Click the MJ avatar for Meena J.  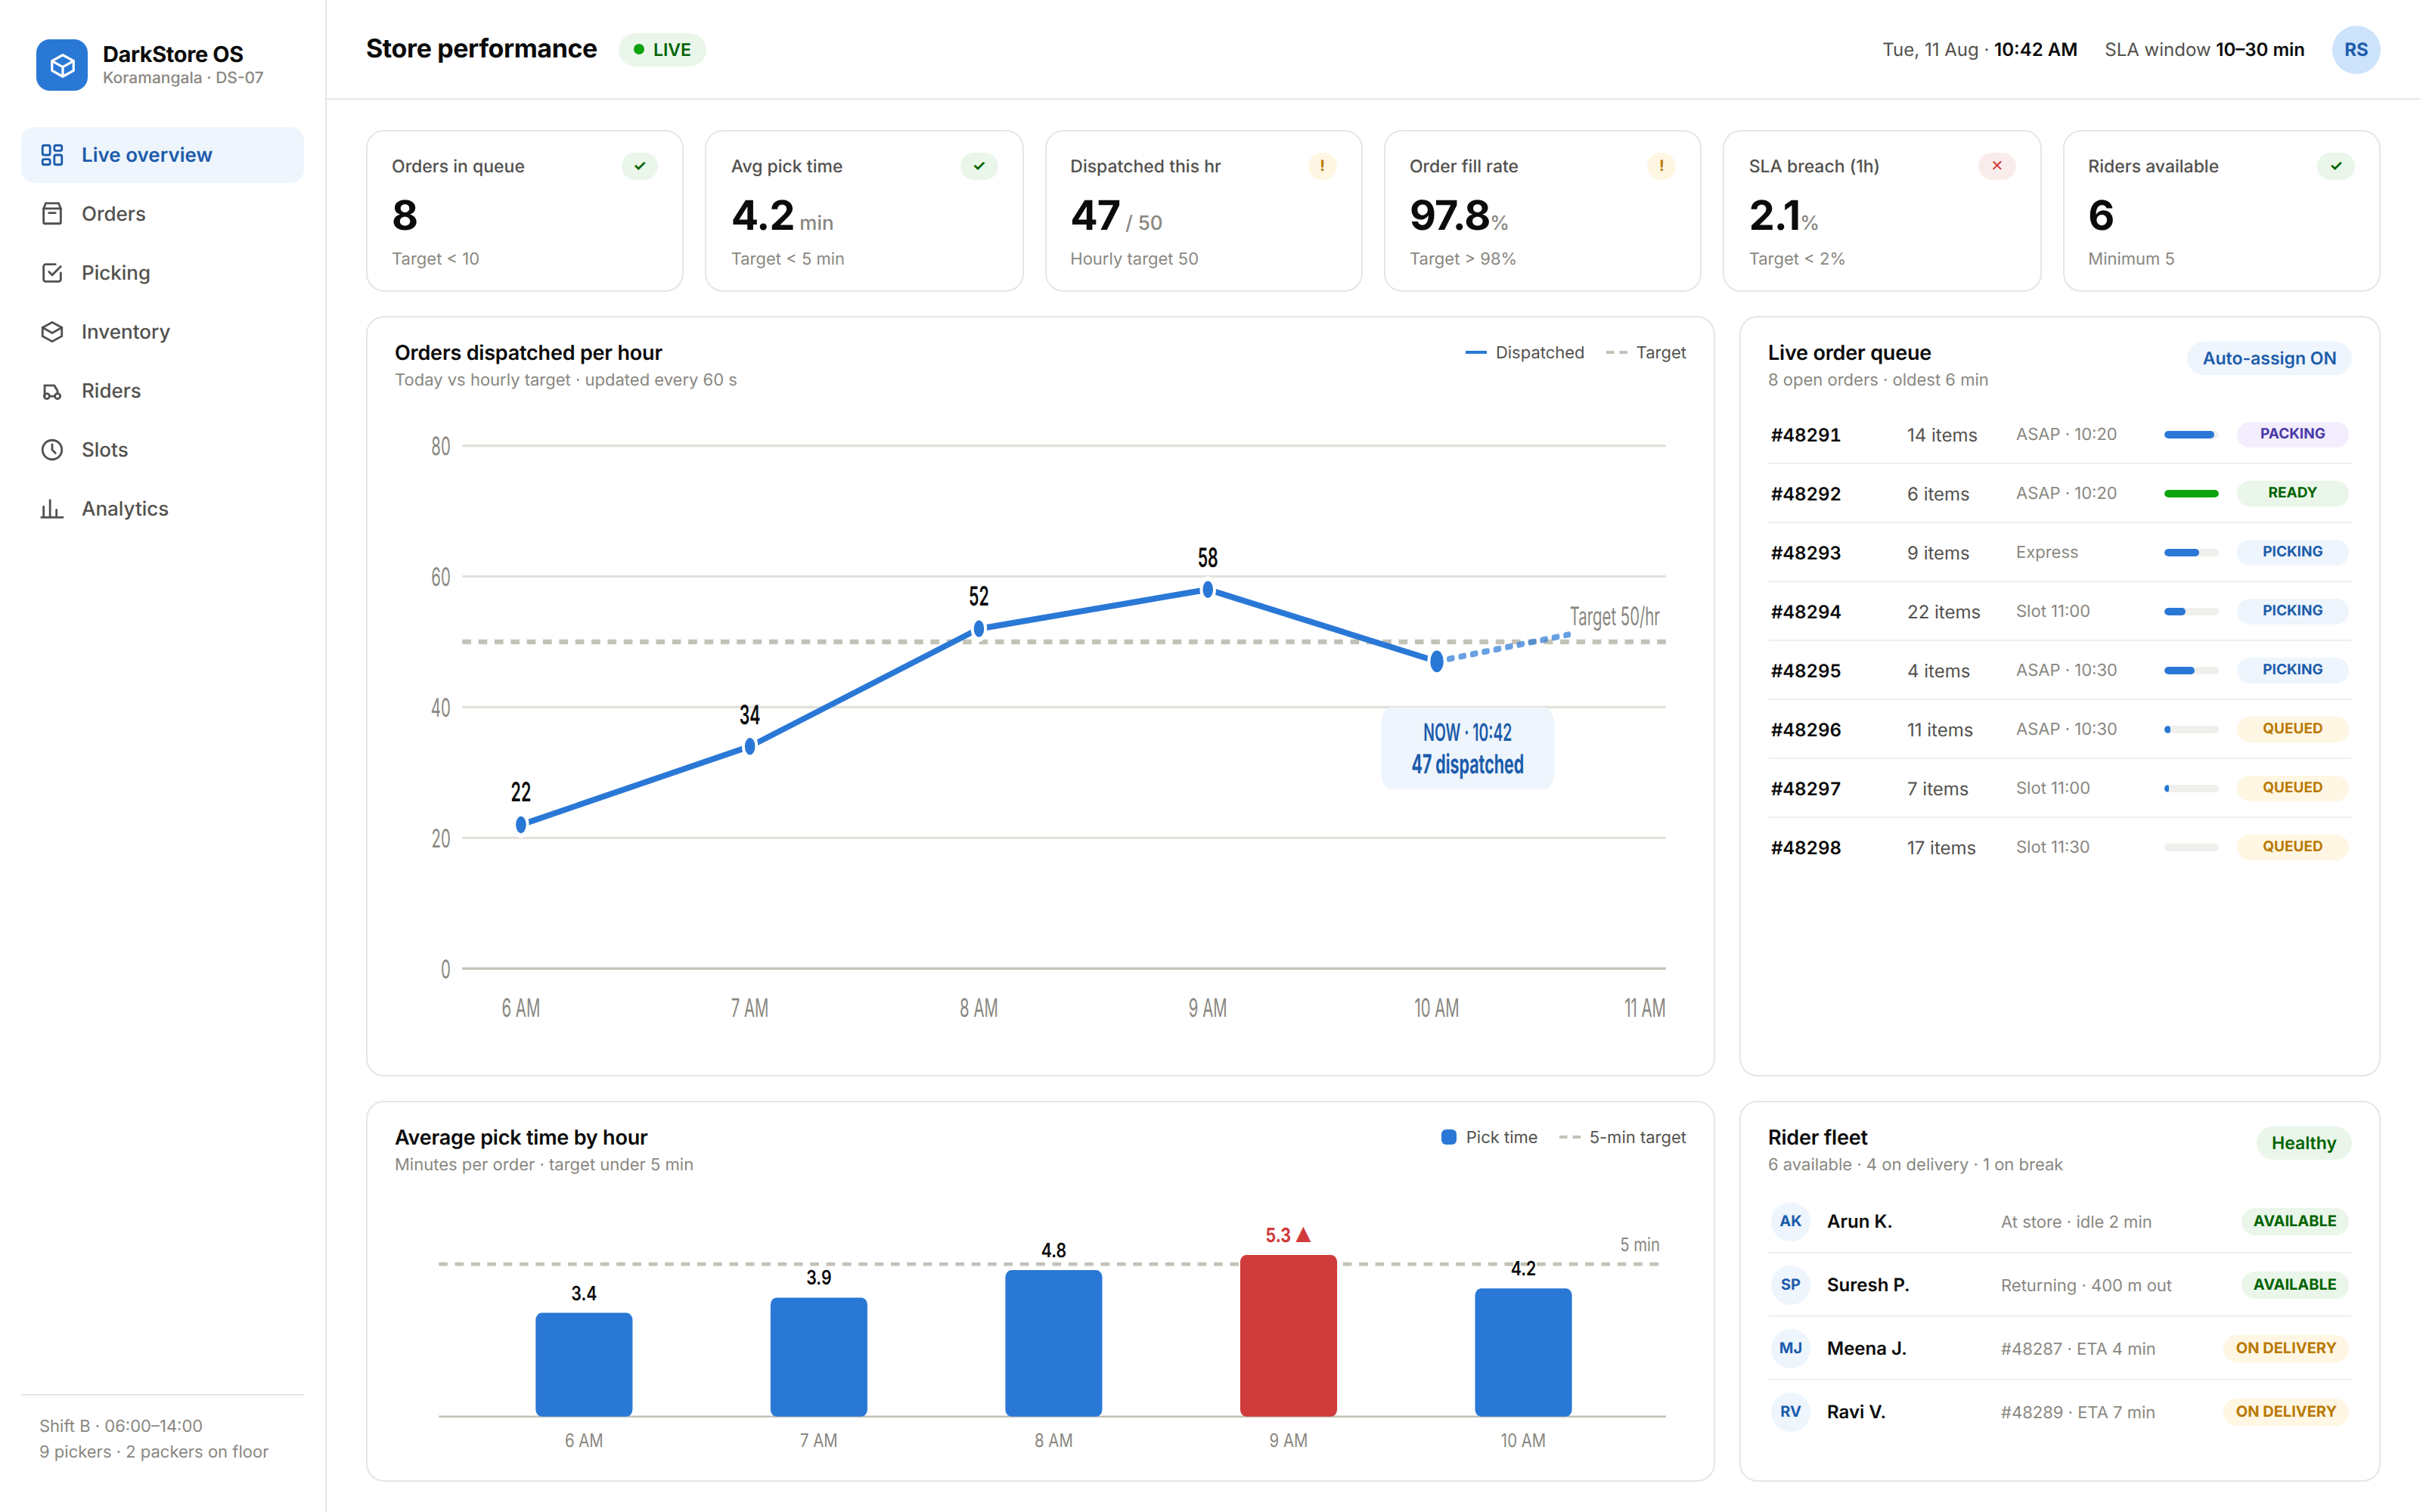(1790, 1348)
